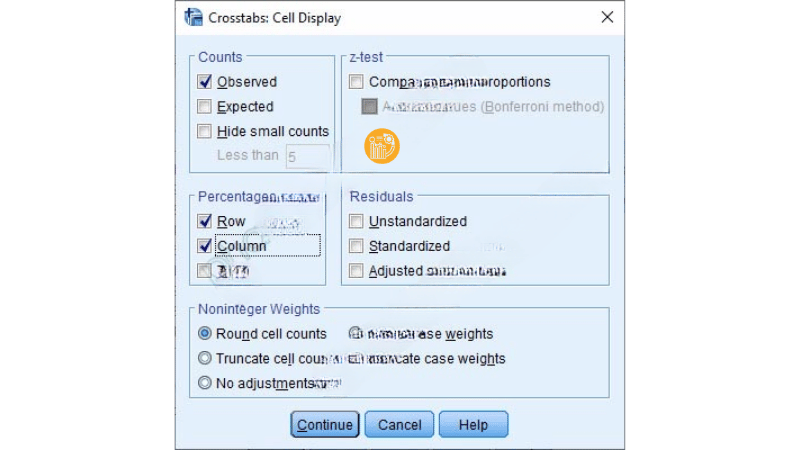The image size is (800, 450).
Task: Choose the No adjustments radio option
Action: 206,382
